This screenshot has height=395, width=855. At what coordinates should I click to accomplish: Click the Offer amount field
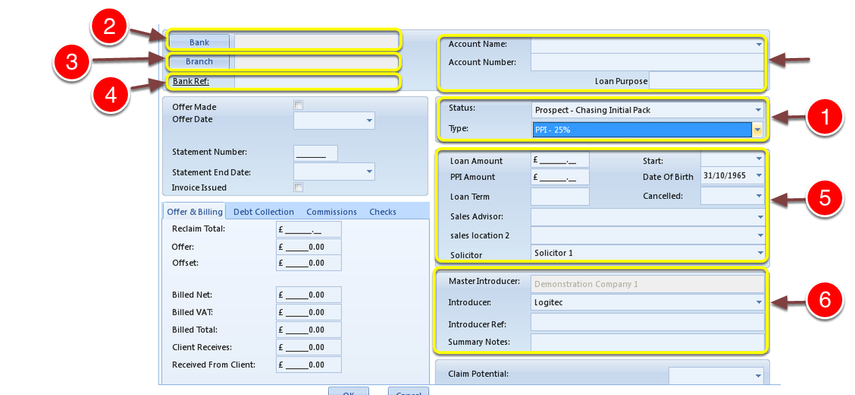click(309, 247)
